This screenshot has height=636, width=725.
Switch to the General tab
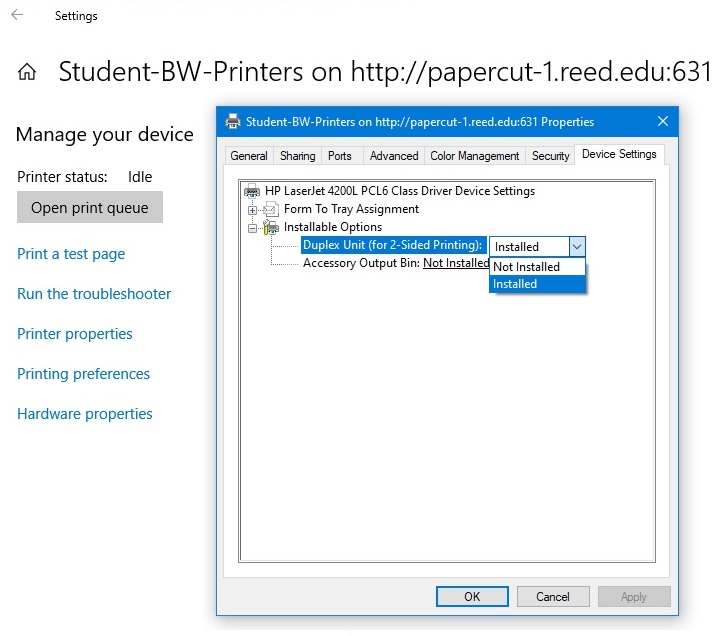[x=249, y=156]
